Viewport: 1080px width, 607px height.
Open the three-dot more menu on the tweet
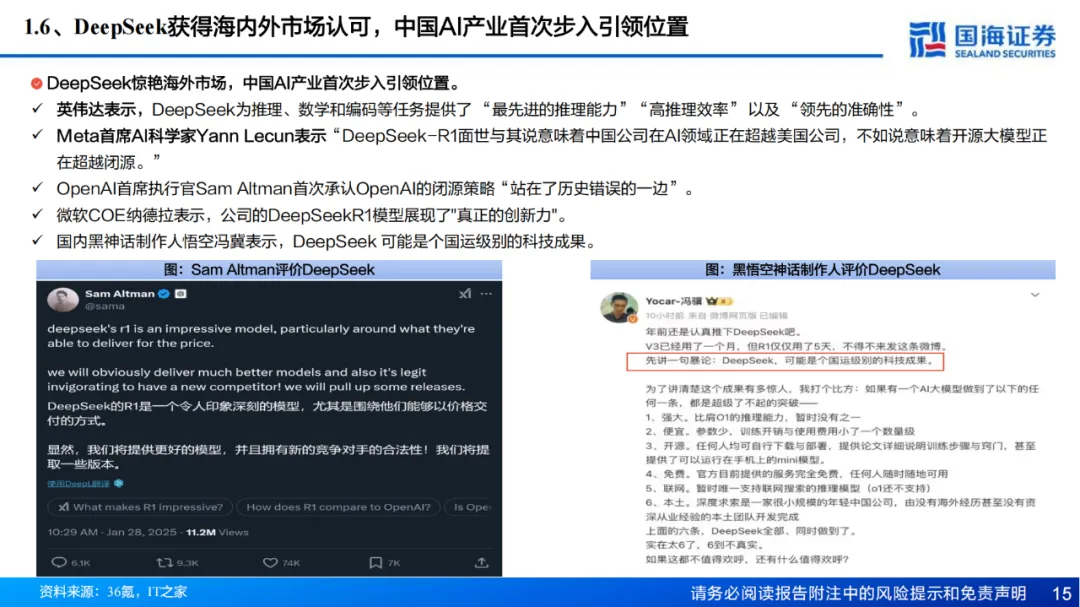(486, 294)
